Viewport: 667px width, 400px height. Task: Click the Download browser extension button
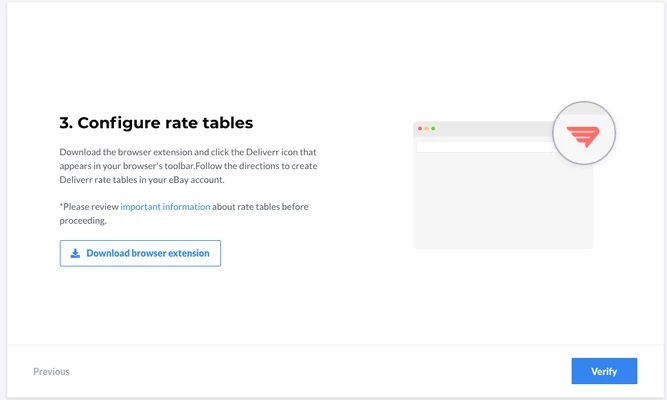140,253
